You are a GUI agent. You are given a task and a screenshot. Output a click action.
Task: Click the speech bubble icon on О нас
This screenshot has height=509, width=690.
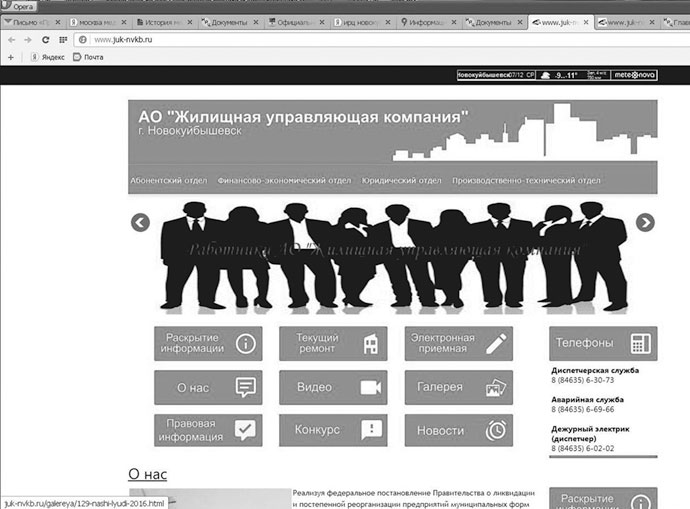[x=245, y=388]
